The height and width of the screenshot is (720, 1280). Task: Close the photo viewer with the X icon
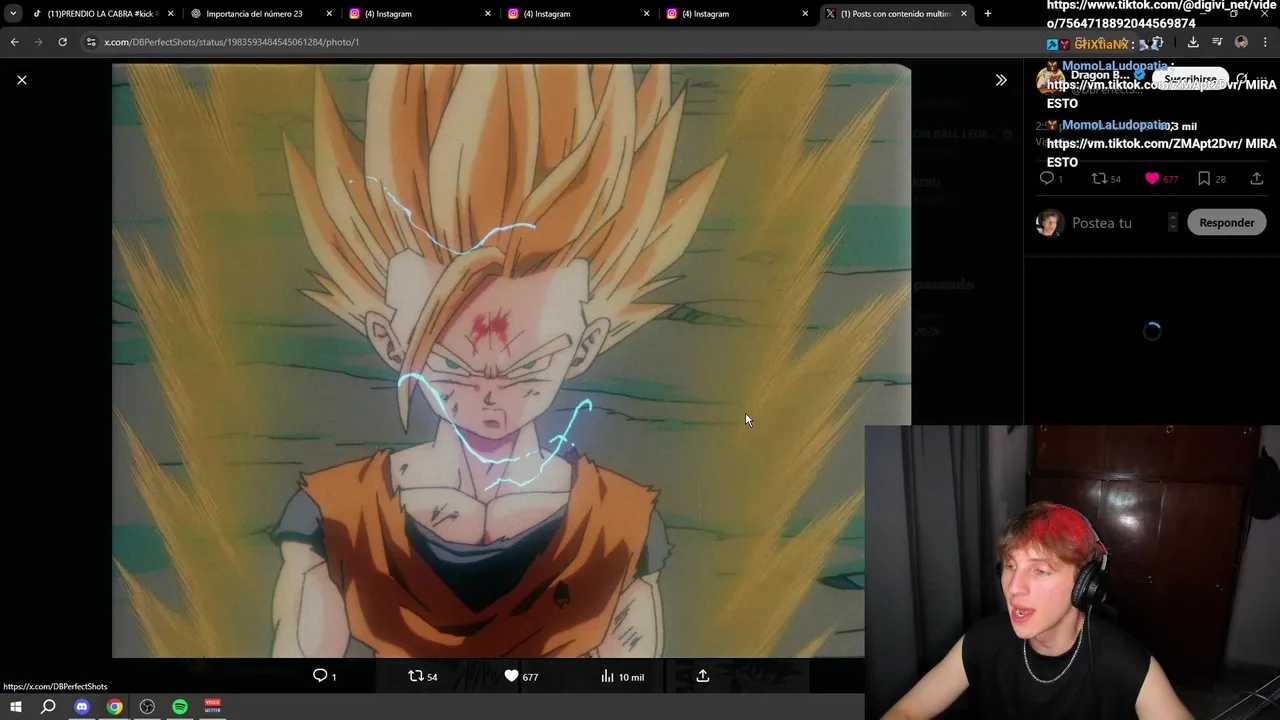22,80
